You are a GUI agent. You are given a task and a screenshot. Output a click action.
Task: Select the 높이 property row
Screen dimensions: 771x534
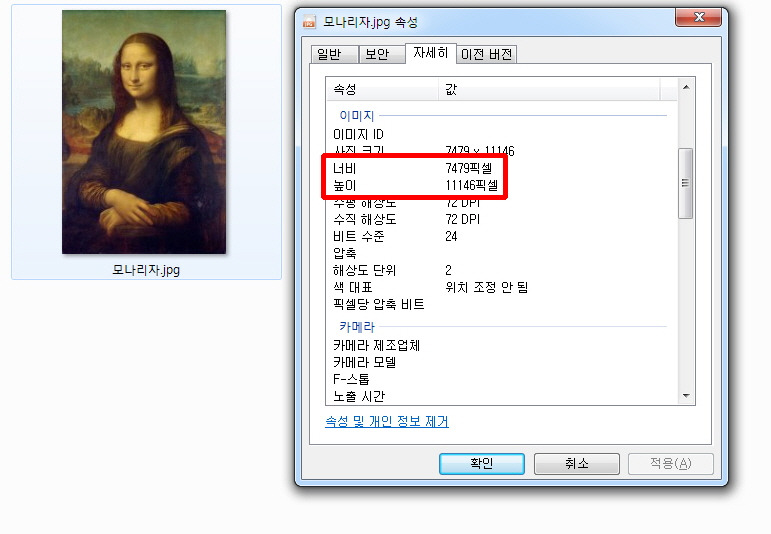coord(501,185)
